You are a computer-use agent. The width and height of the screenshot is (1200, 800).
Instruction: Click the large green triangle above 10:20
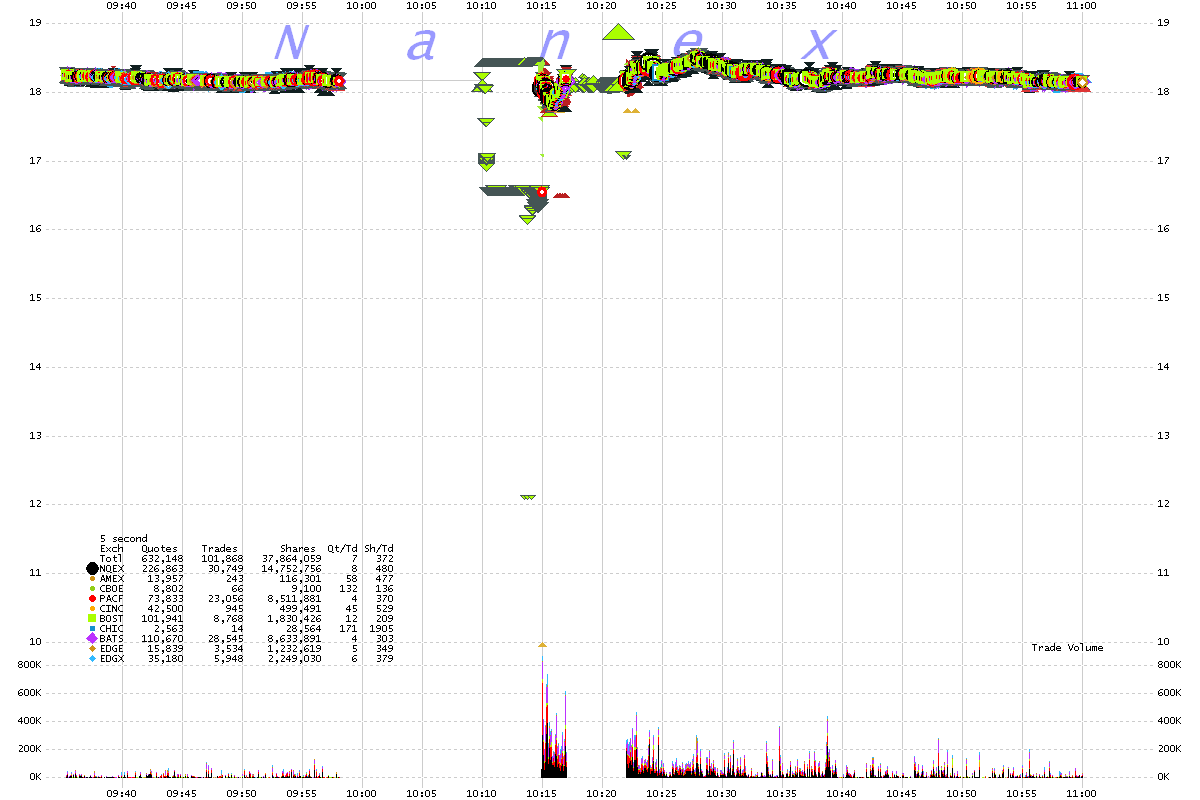(x=619, y=32)
